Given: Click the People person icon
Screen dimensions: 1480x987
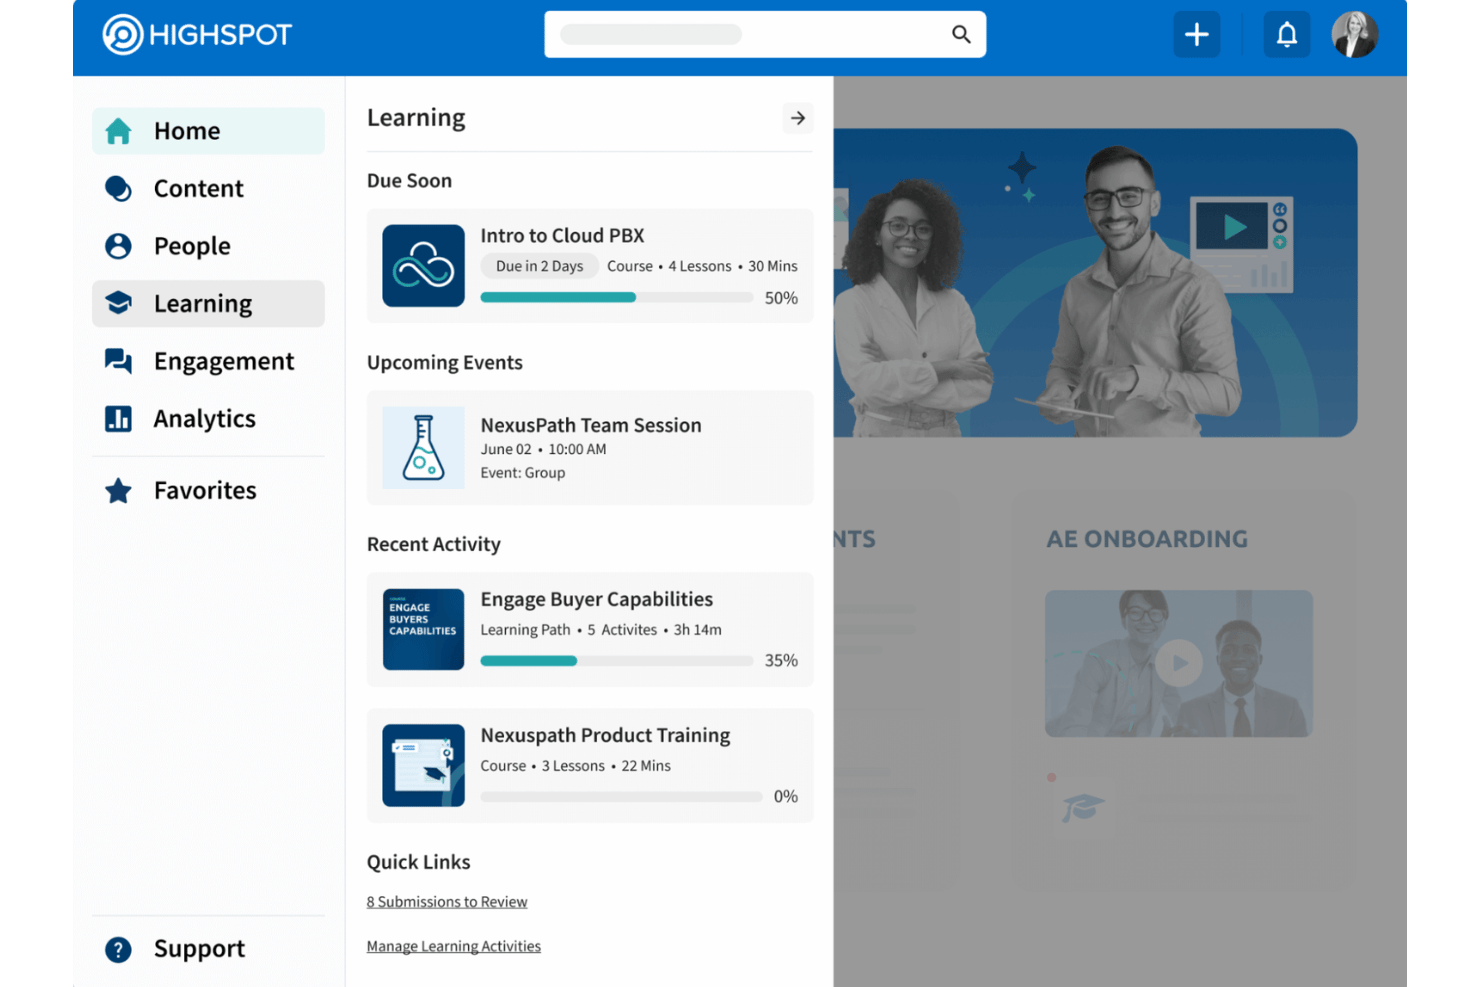Looking at the screenshot, I should pos(118,246).
